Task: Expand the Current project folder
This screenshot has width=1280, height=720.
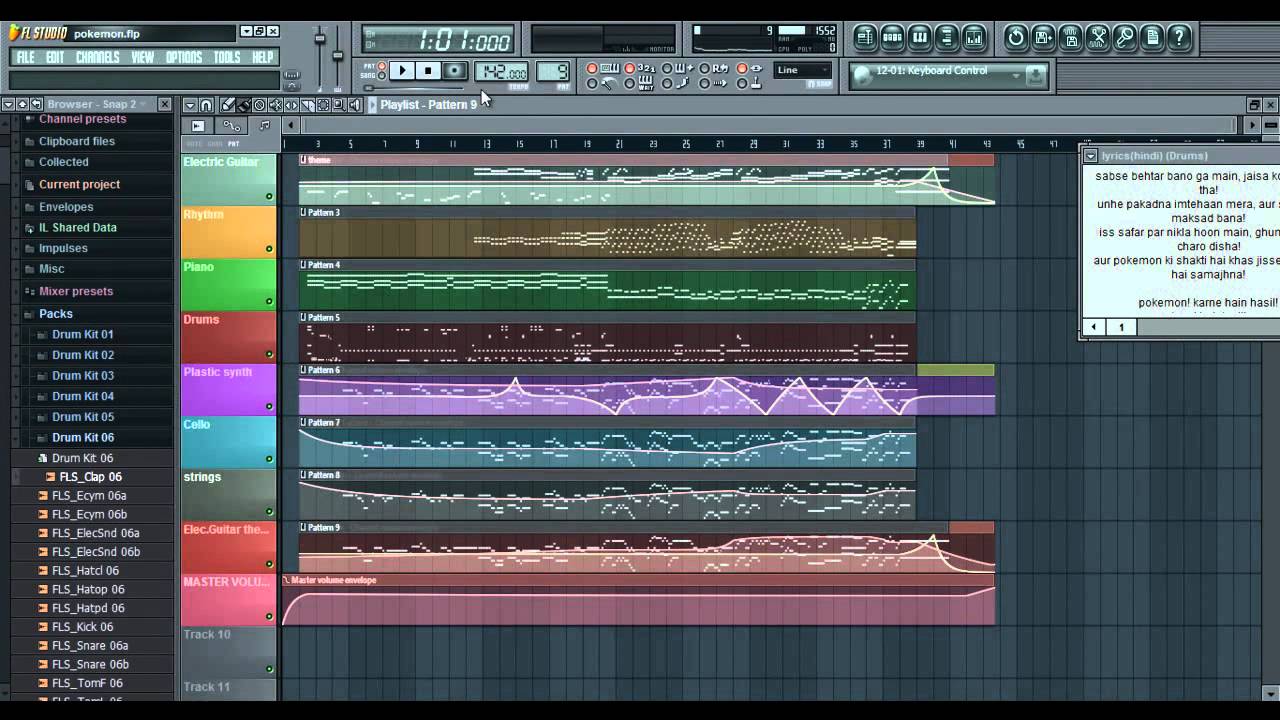Action: click(x=79, y=184)
